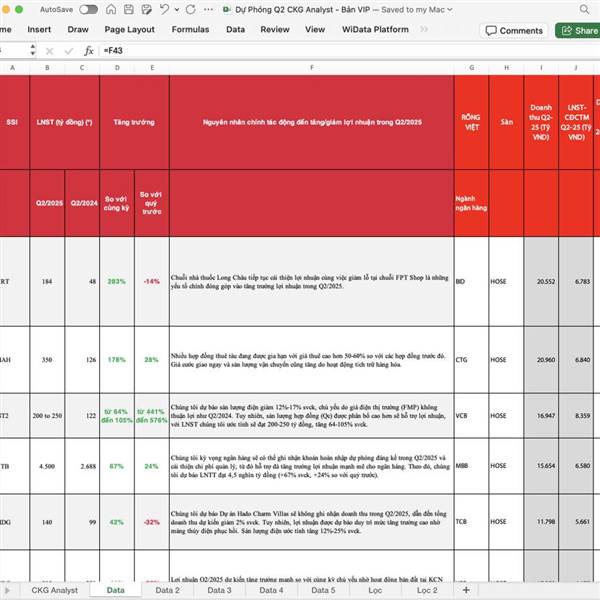Click the 'So với cùng kỳ' subheader cell
The height and width of the screenshot is (600, 600).
click(117, 203)
